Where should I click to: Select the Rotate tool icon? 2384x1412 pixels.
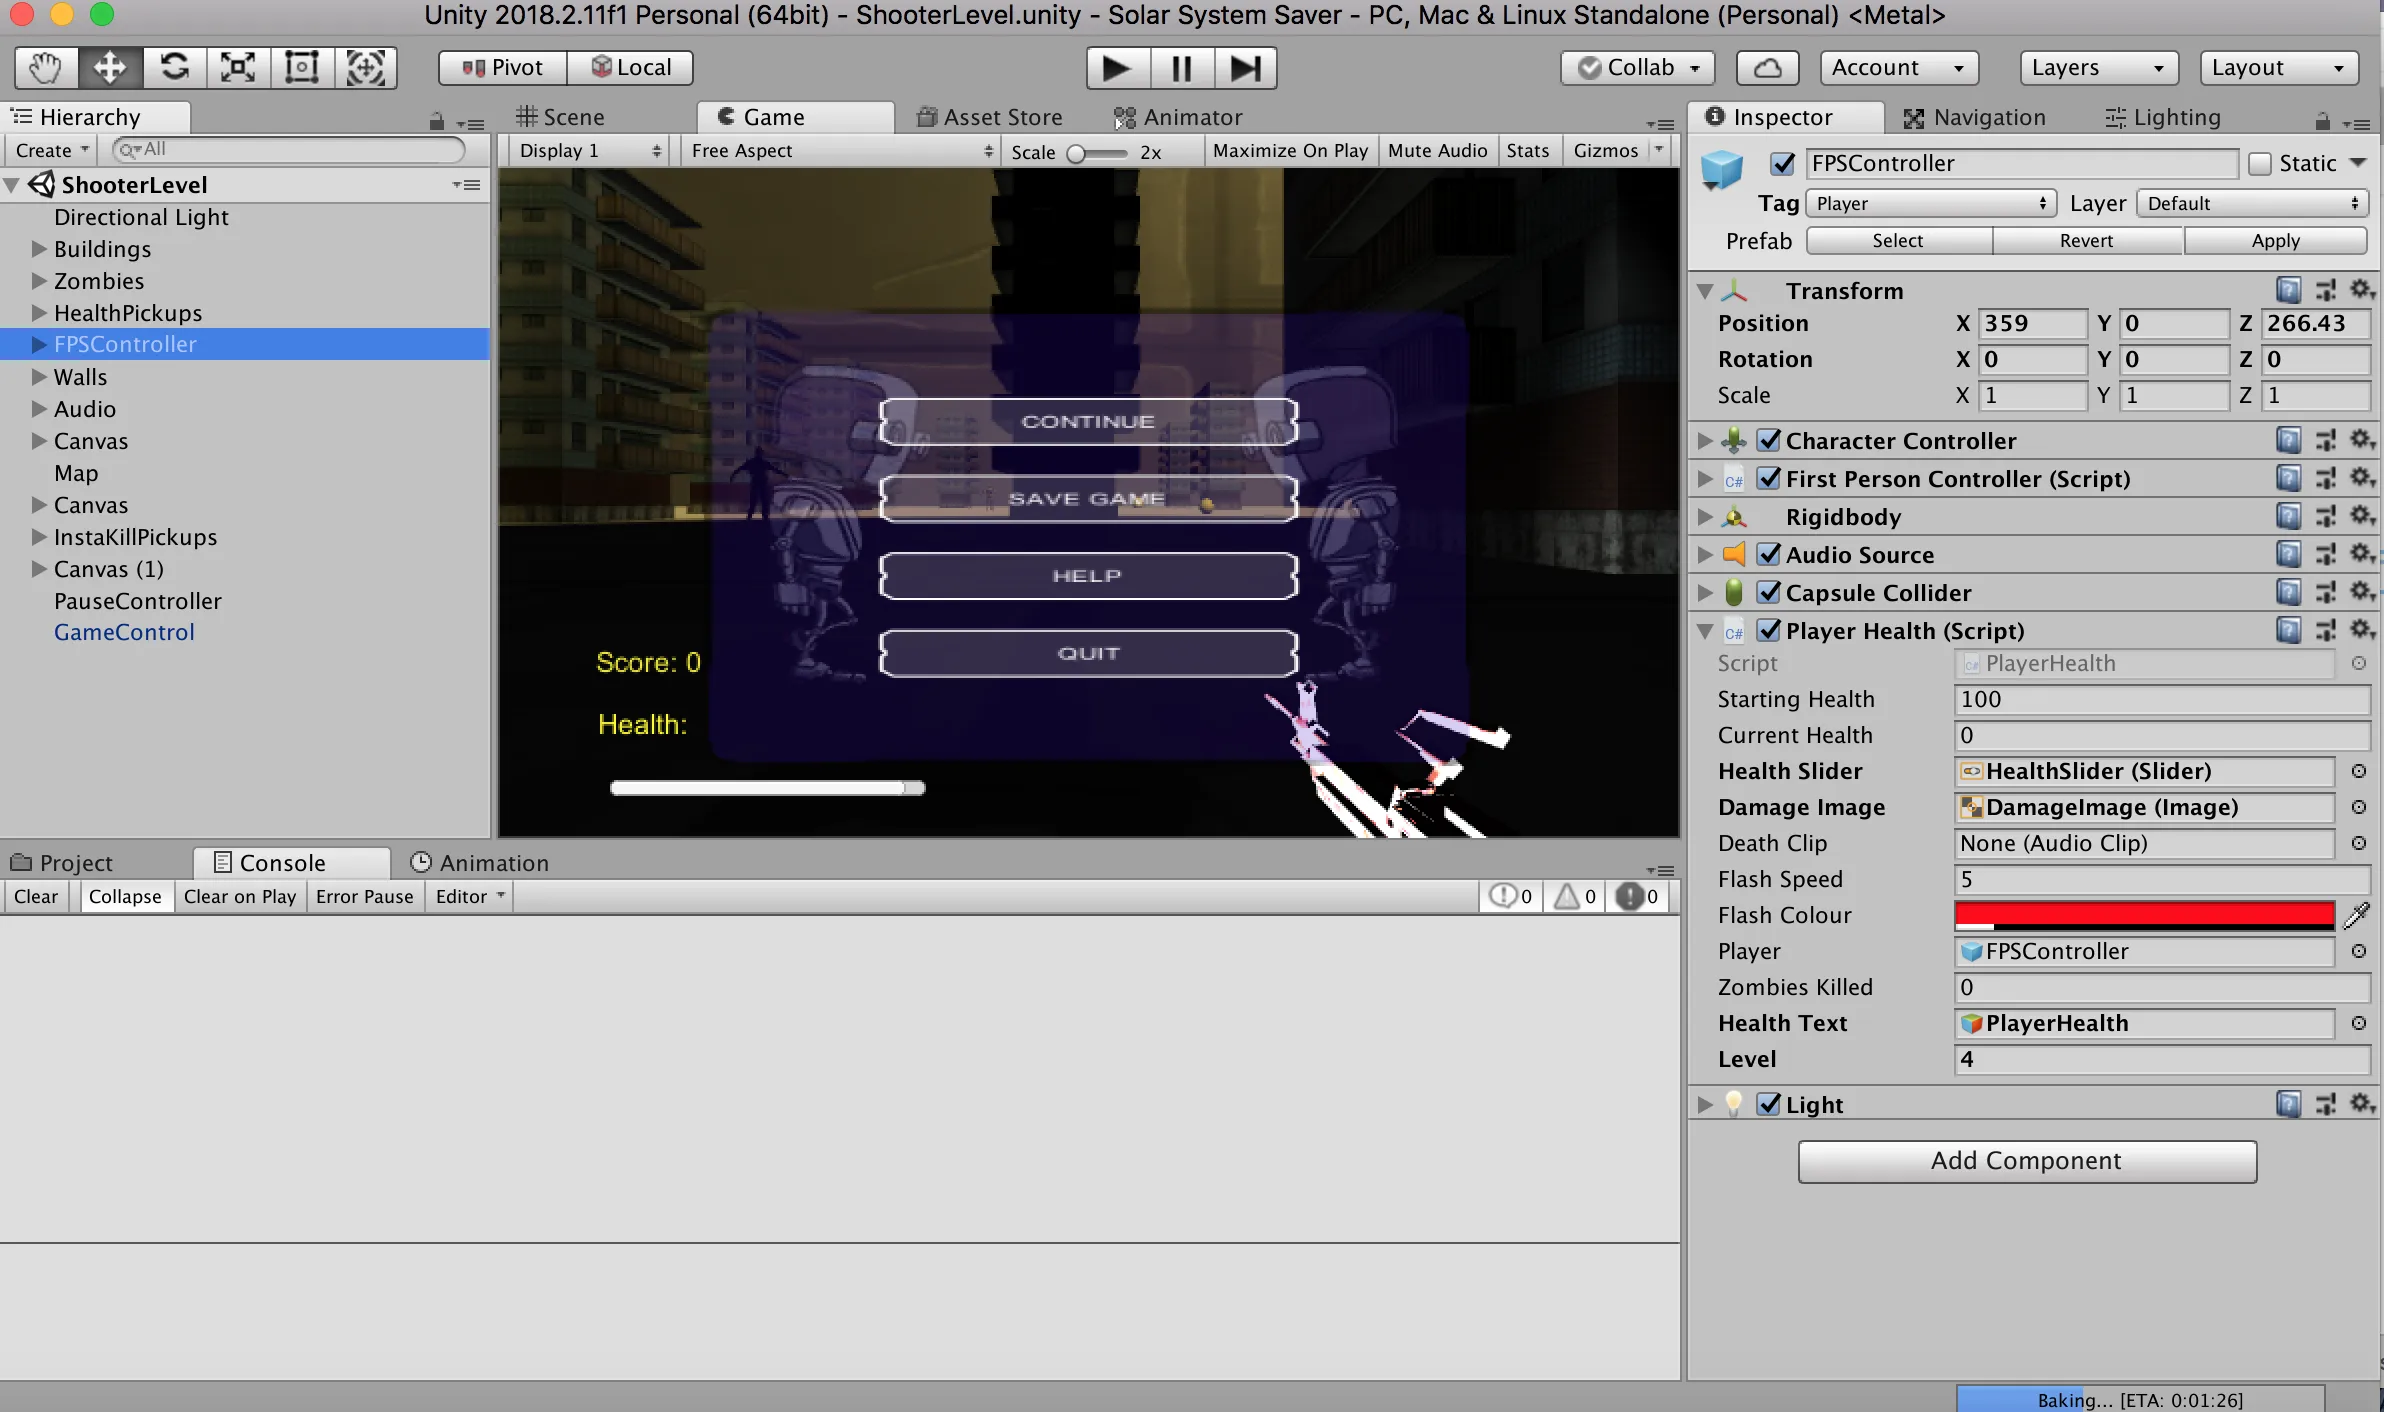pos(174,68)
